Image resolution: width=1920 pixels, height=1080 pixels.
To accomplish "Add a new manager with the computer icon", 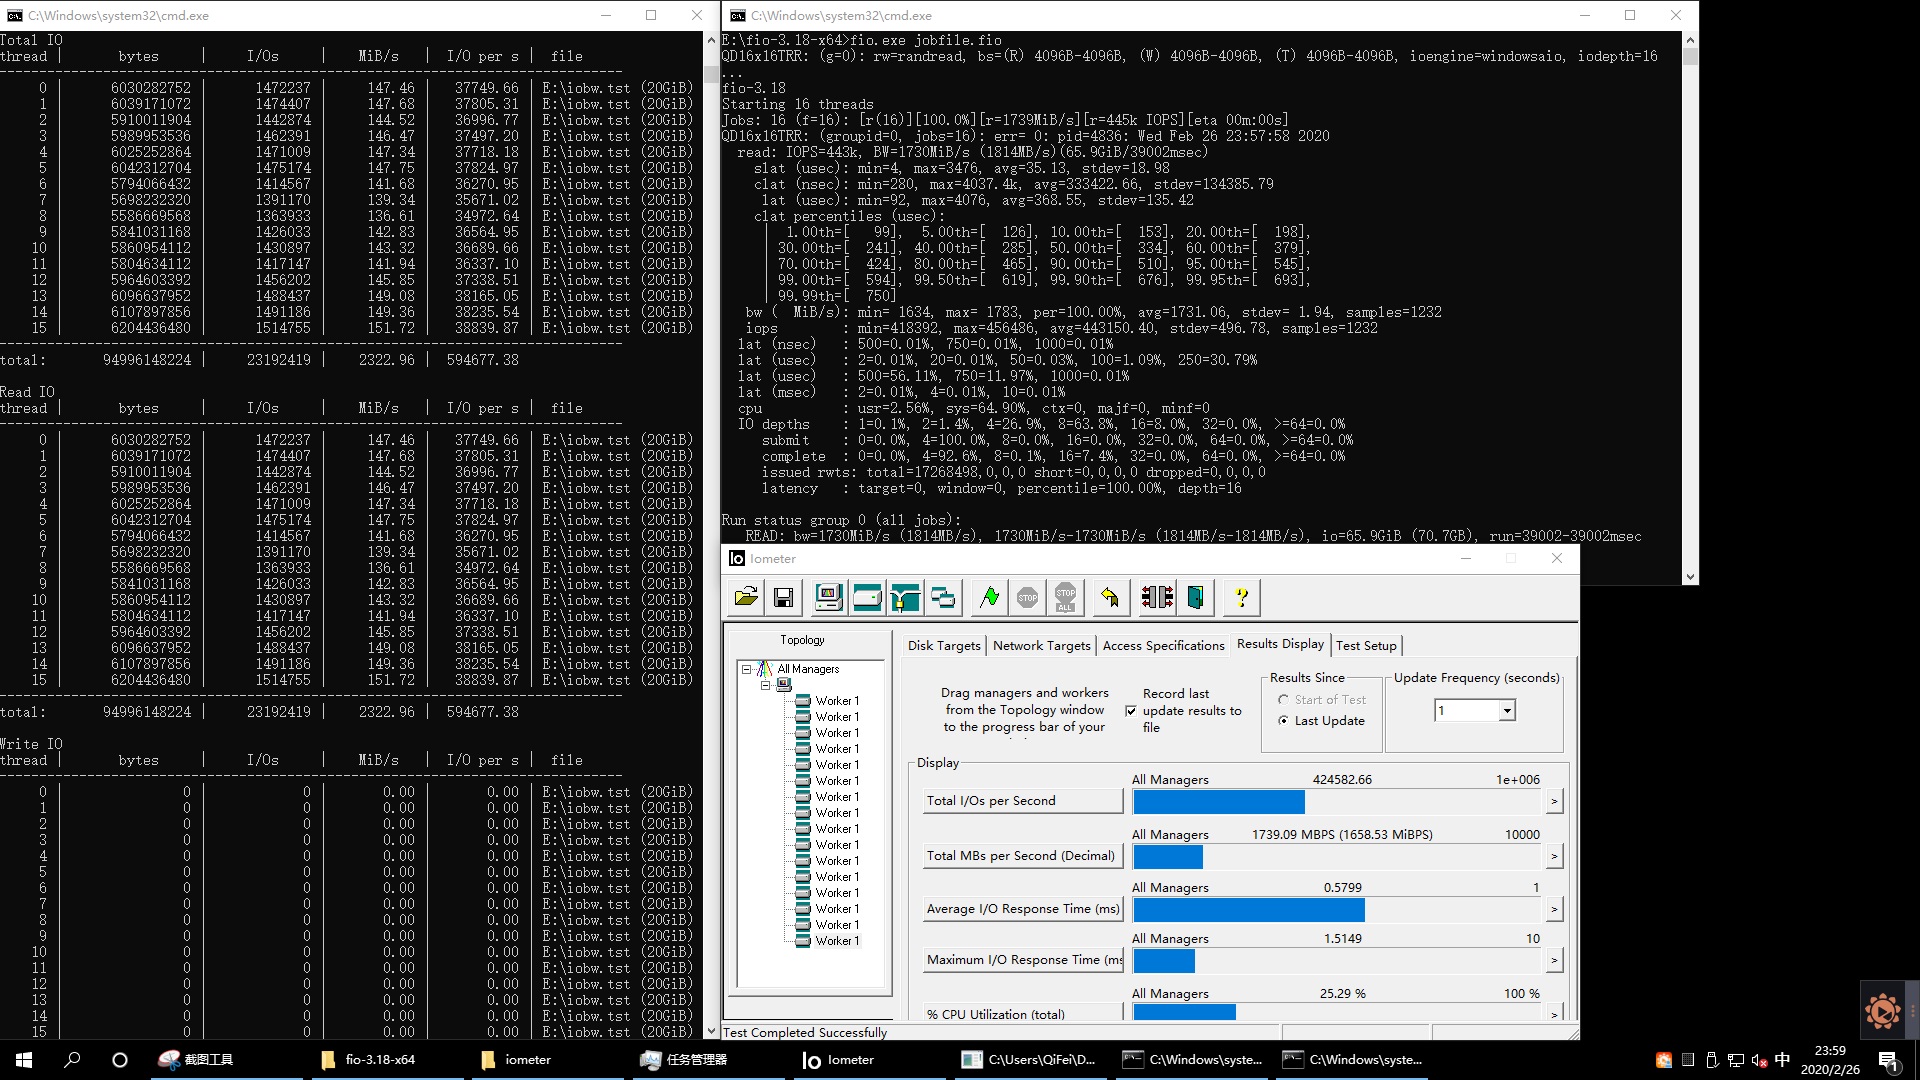I will pos(828,597).
